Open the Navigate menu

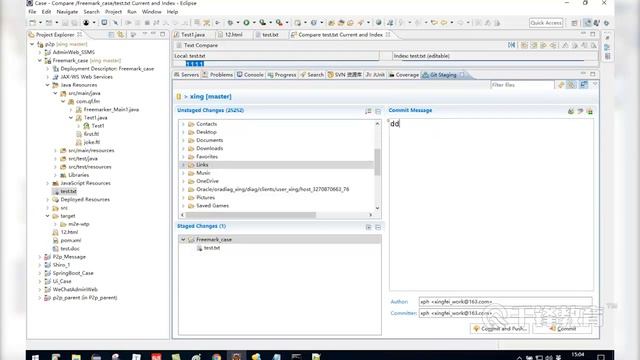point(67,12)
